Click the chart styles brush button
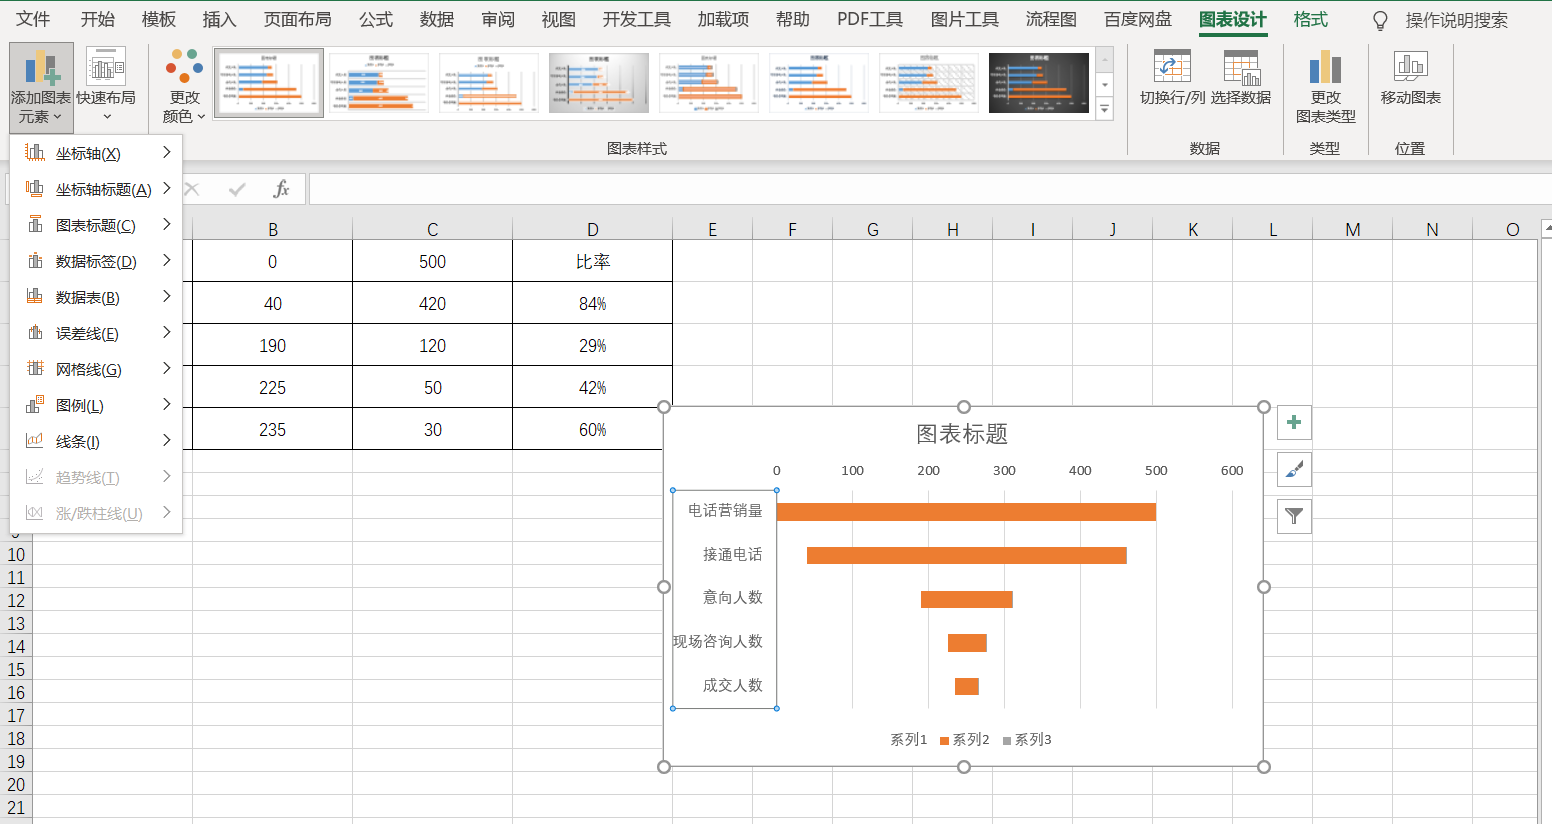 [x=1294, y=470]
